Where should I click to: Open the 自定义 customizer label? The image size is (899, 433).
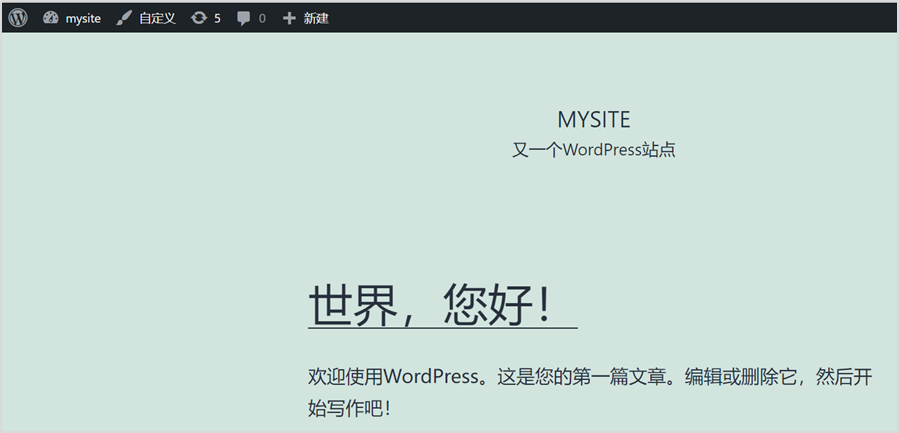point(157,18)
